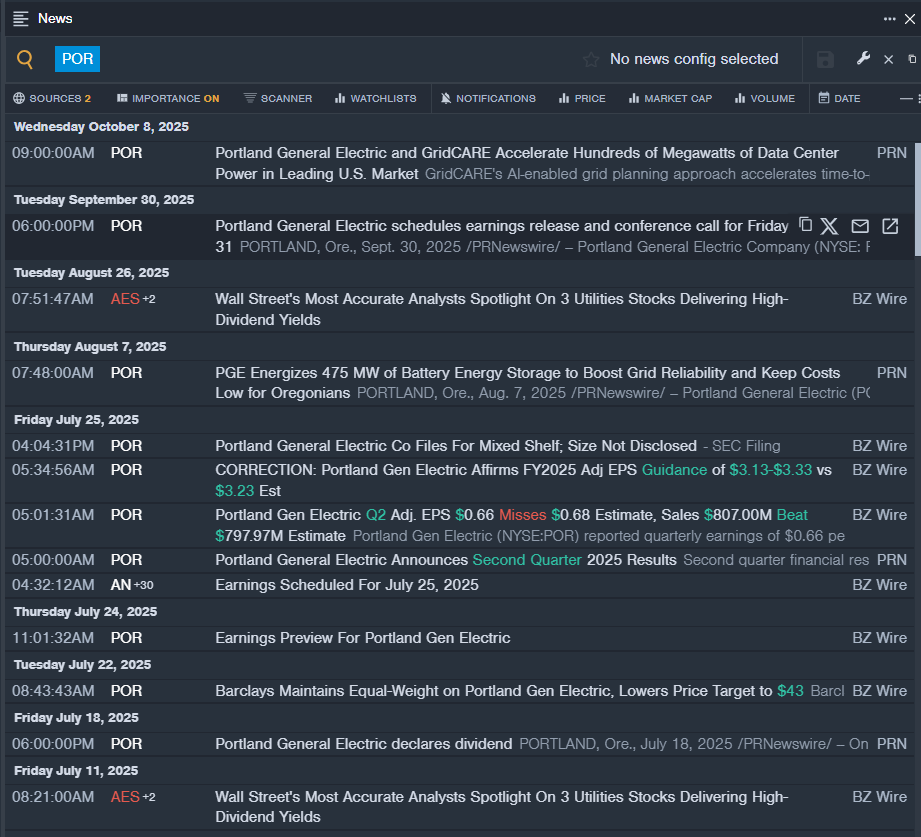Copy the earnings release headline
The width and height of the screenshot is (921, 837).
click(805, 225)
